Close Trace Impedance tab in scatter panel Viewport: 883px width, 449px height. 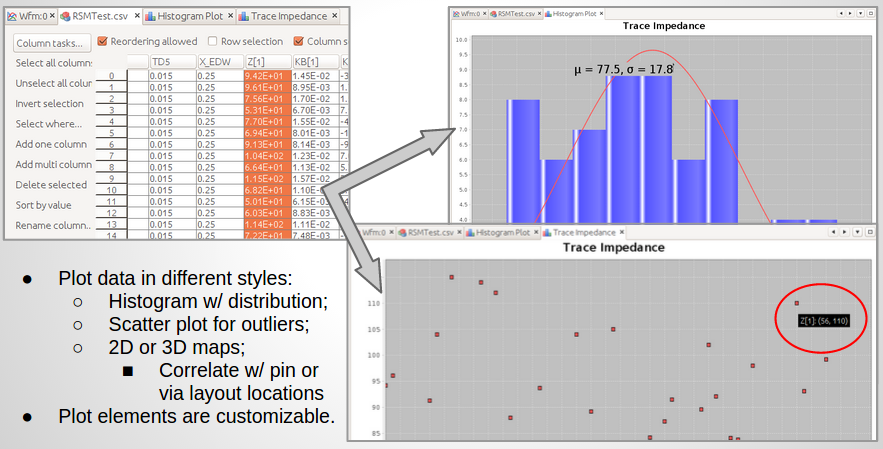[x=621, y=232]
